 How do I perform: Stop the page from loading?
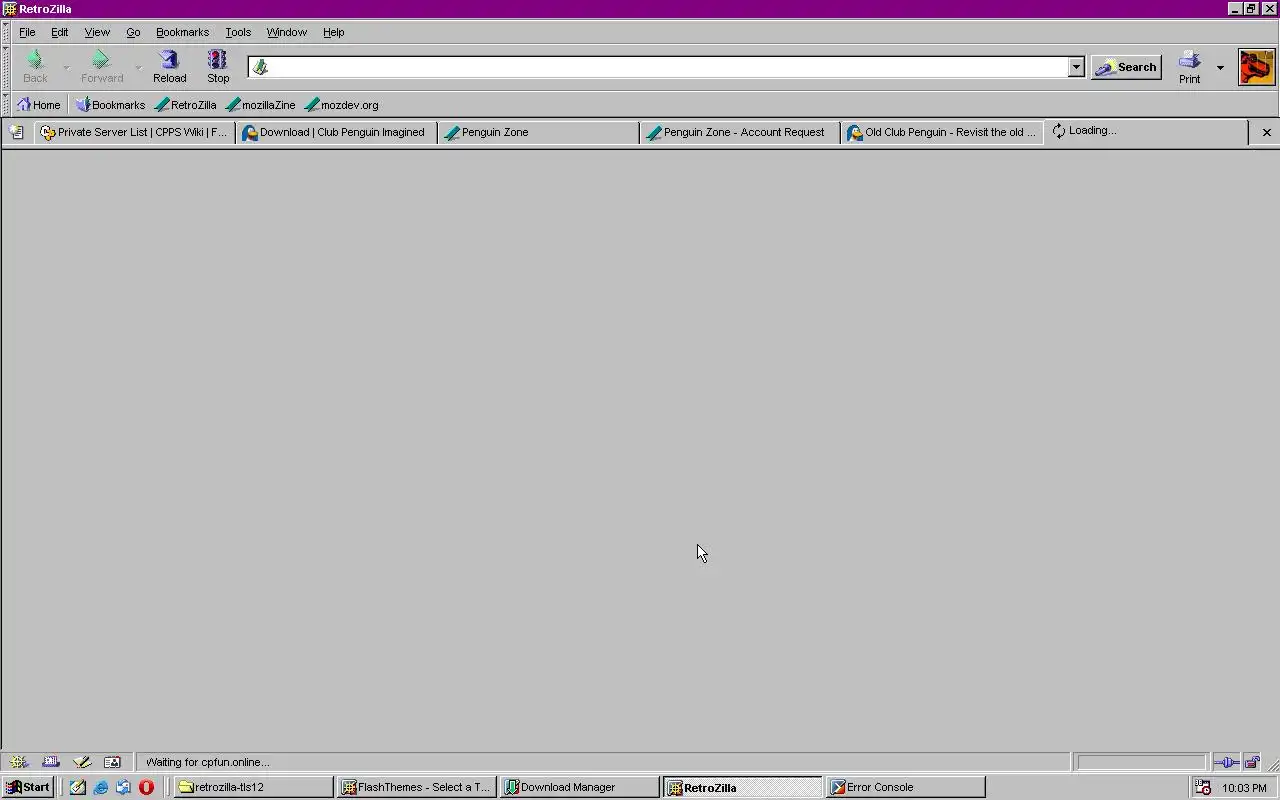[218, 67]
